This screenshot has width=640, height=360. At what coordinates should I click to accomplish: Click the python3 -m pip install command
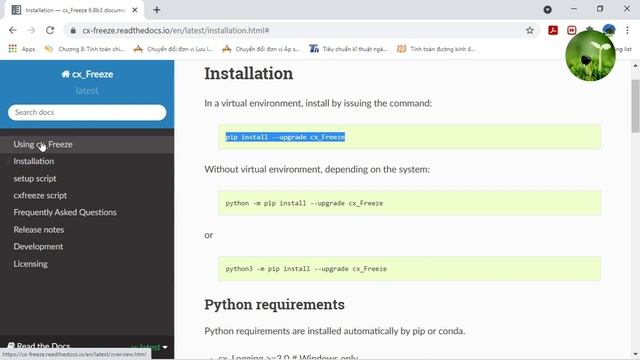point(306,269)
